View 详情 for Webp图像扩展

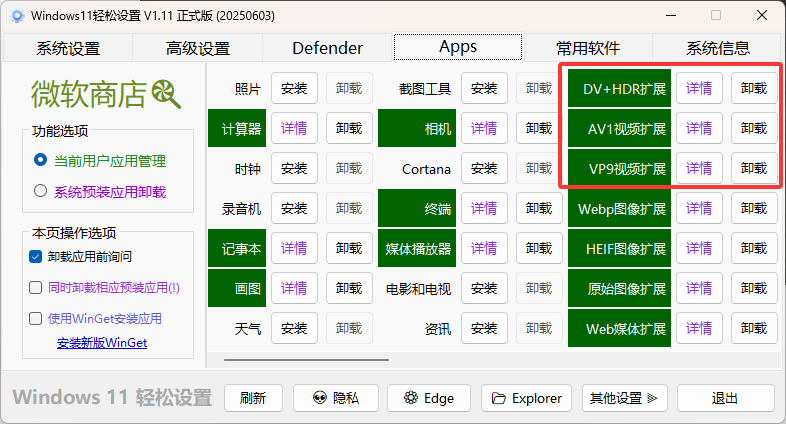pyautogui.click(x=699, y=208)
